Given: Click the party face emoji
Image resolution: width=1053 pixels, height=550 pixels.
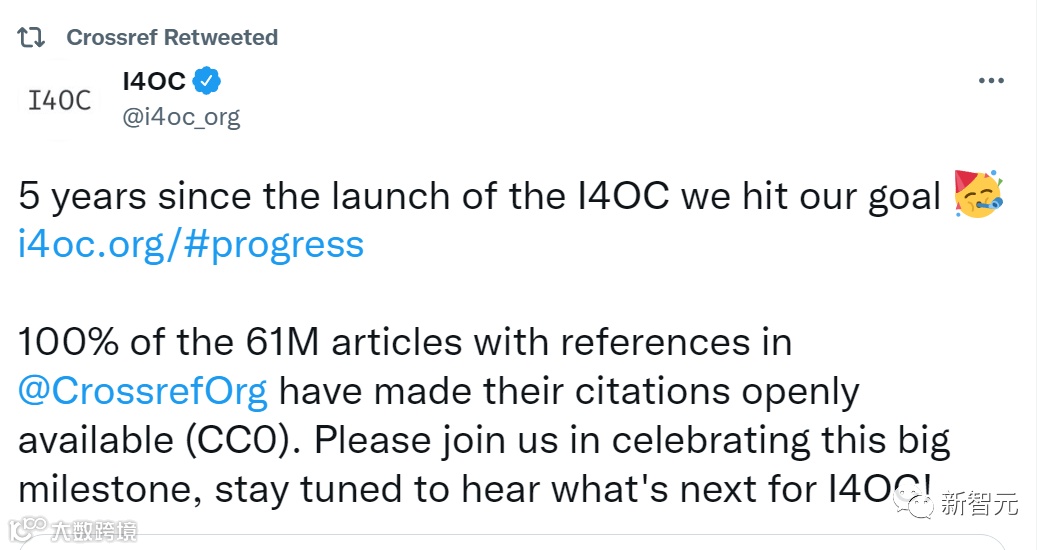Looking at the screenshot, I should pos(979,195).
